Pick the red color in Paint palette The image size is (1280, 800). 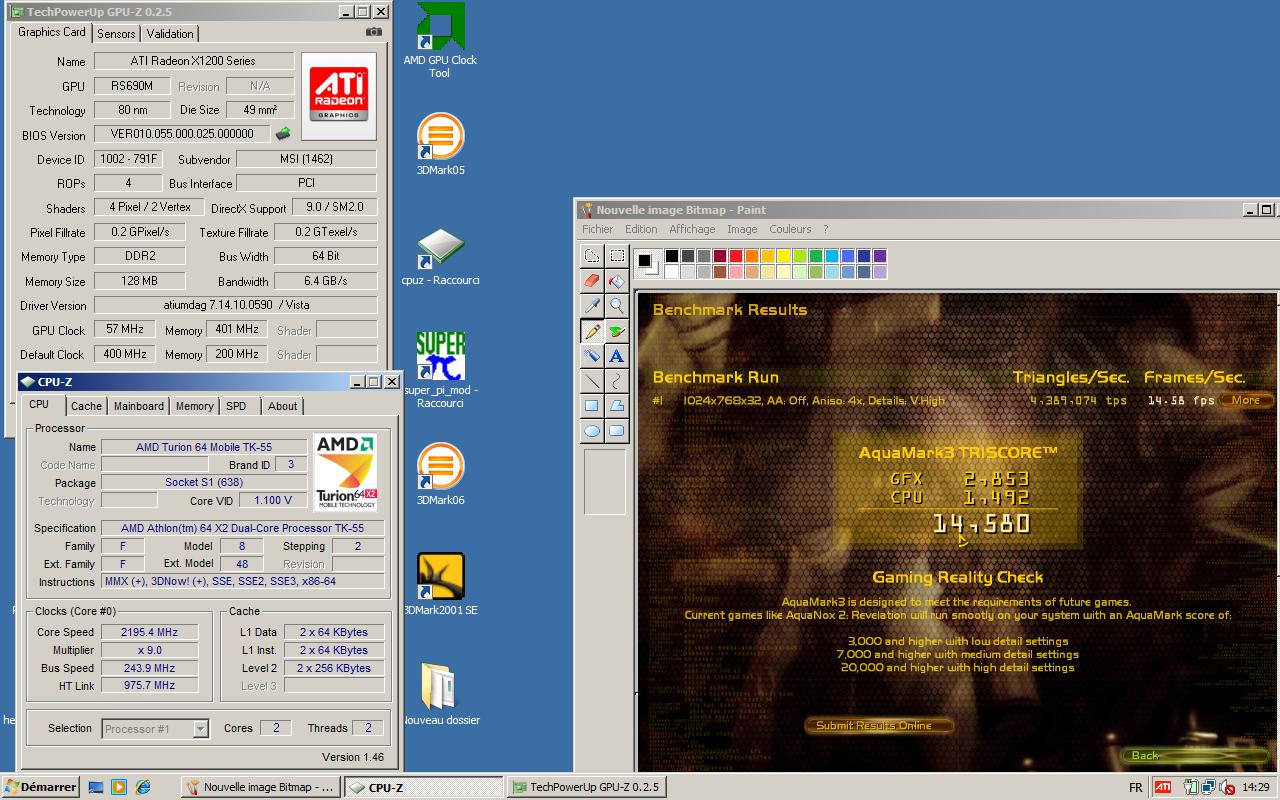point(736,256)
